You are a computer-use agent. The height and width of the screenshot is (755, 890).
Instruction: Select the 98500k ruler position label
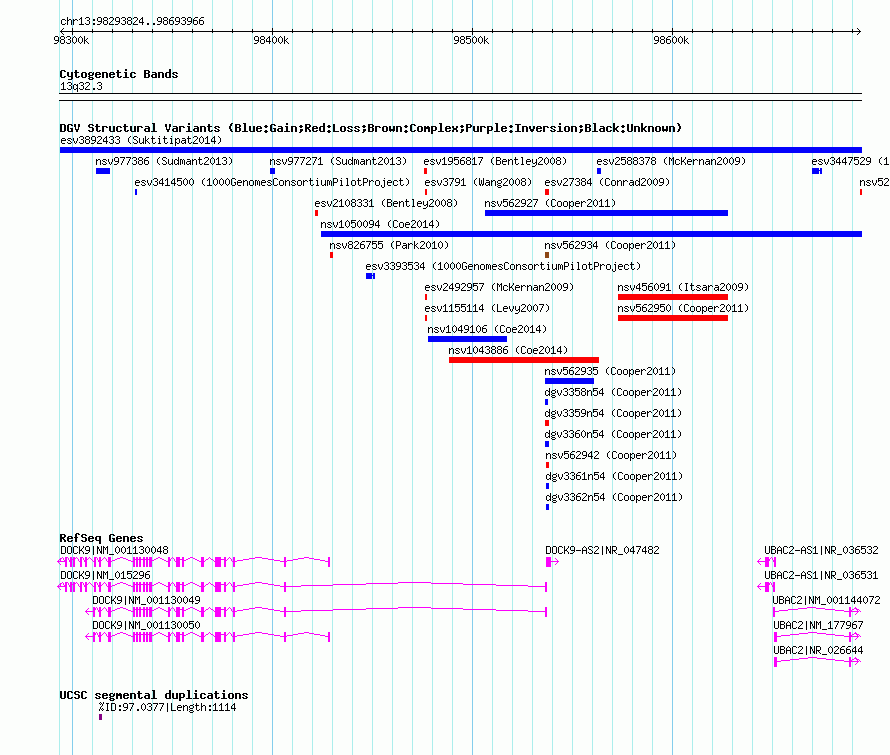pyautogui.click(x=471, y=40)
